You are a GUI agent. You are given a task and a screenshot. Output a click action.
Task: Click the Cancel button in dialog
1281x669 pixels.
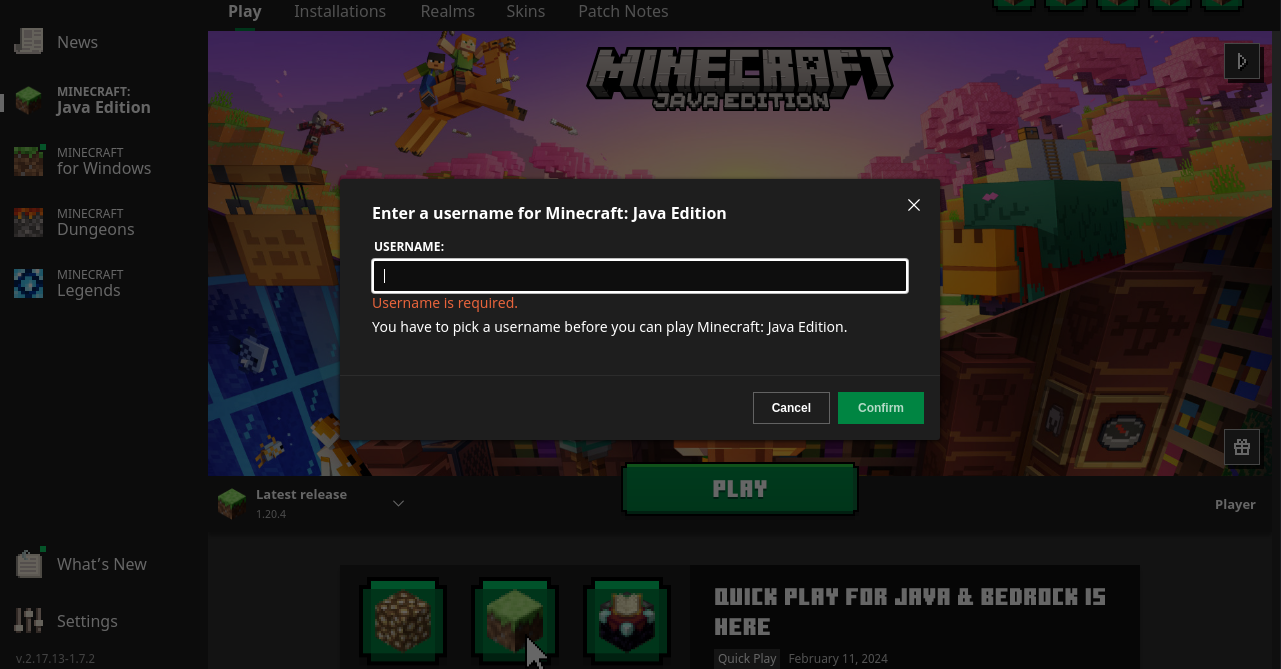791,408
